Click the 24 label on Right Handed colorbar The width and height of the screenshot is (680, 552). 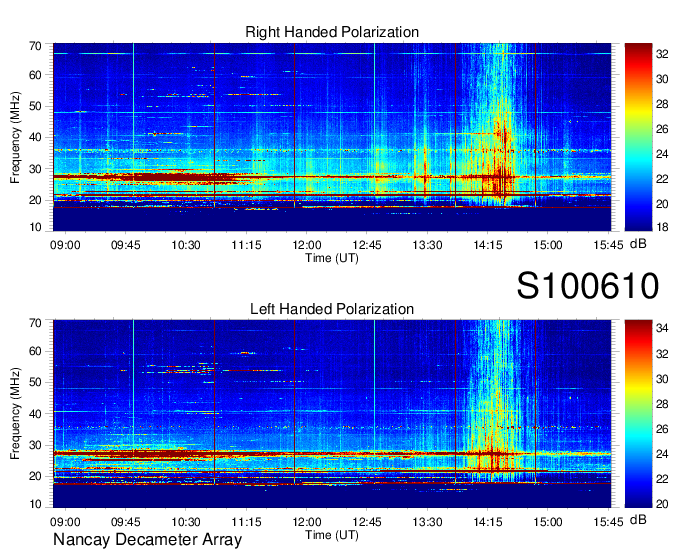click(x=662, y=154)
